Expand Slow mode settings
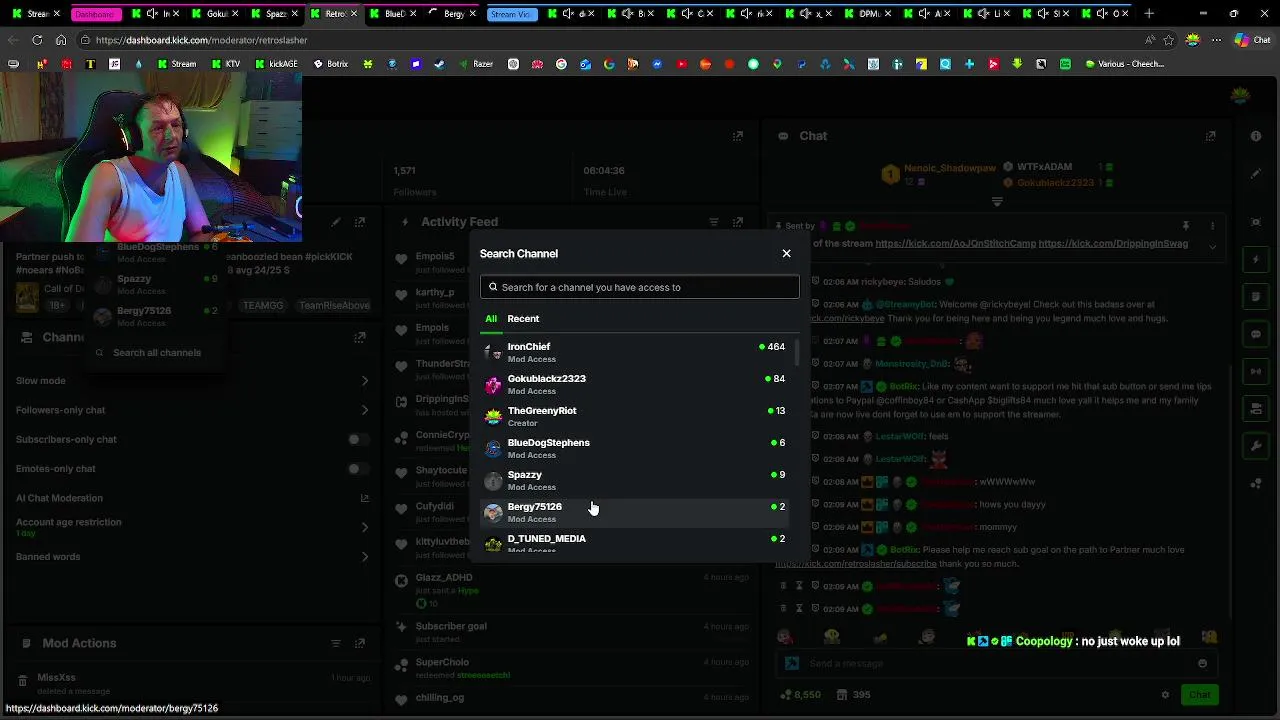This screenshot has width=1280, height=720. [x=365, y=381]
